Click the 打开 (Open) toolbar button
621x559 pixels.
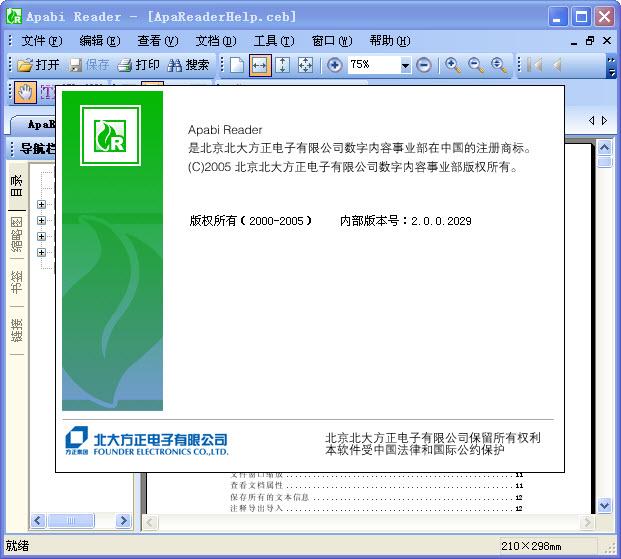click(x=38, y=65)
